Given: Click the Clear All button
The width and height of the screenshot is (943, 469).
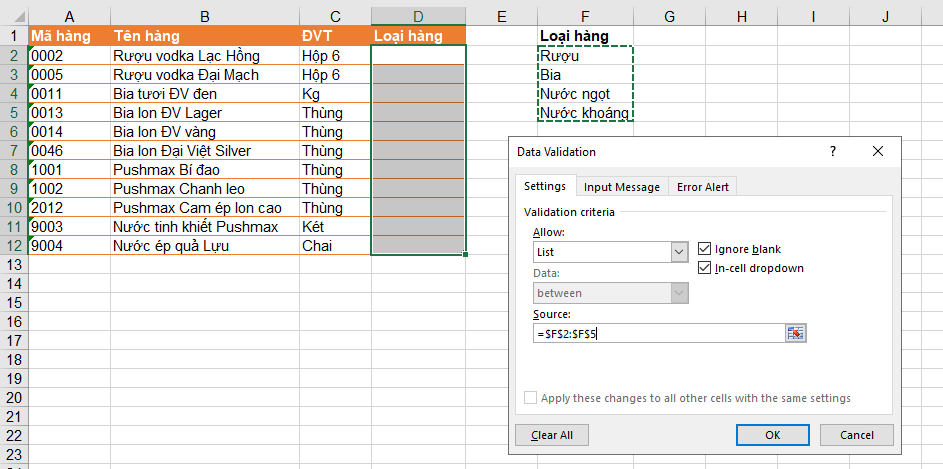Looking at the screenshot, I should tap(552, 435).
